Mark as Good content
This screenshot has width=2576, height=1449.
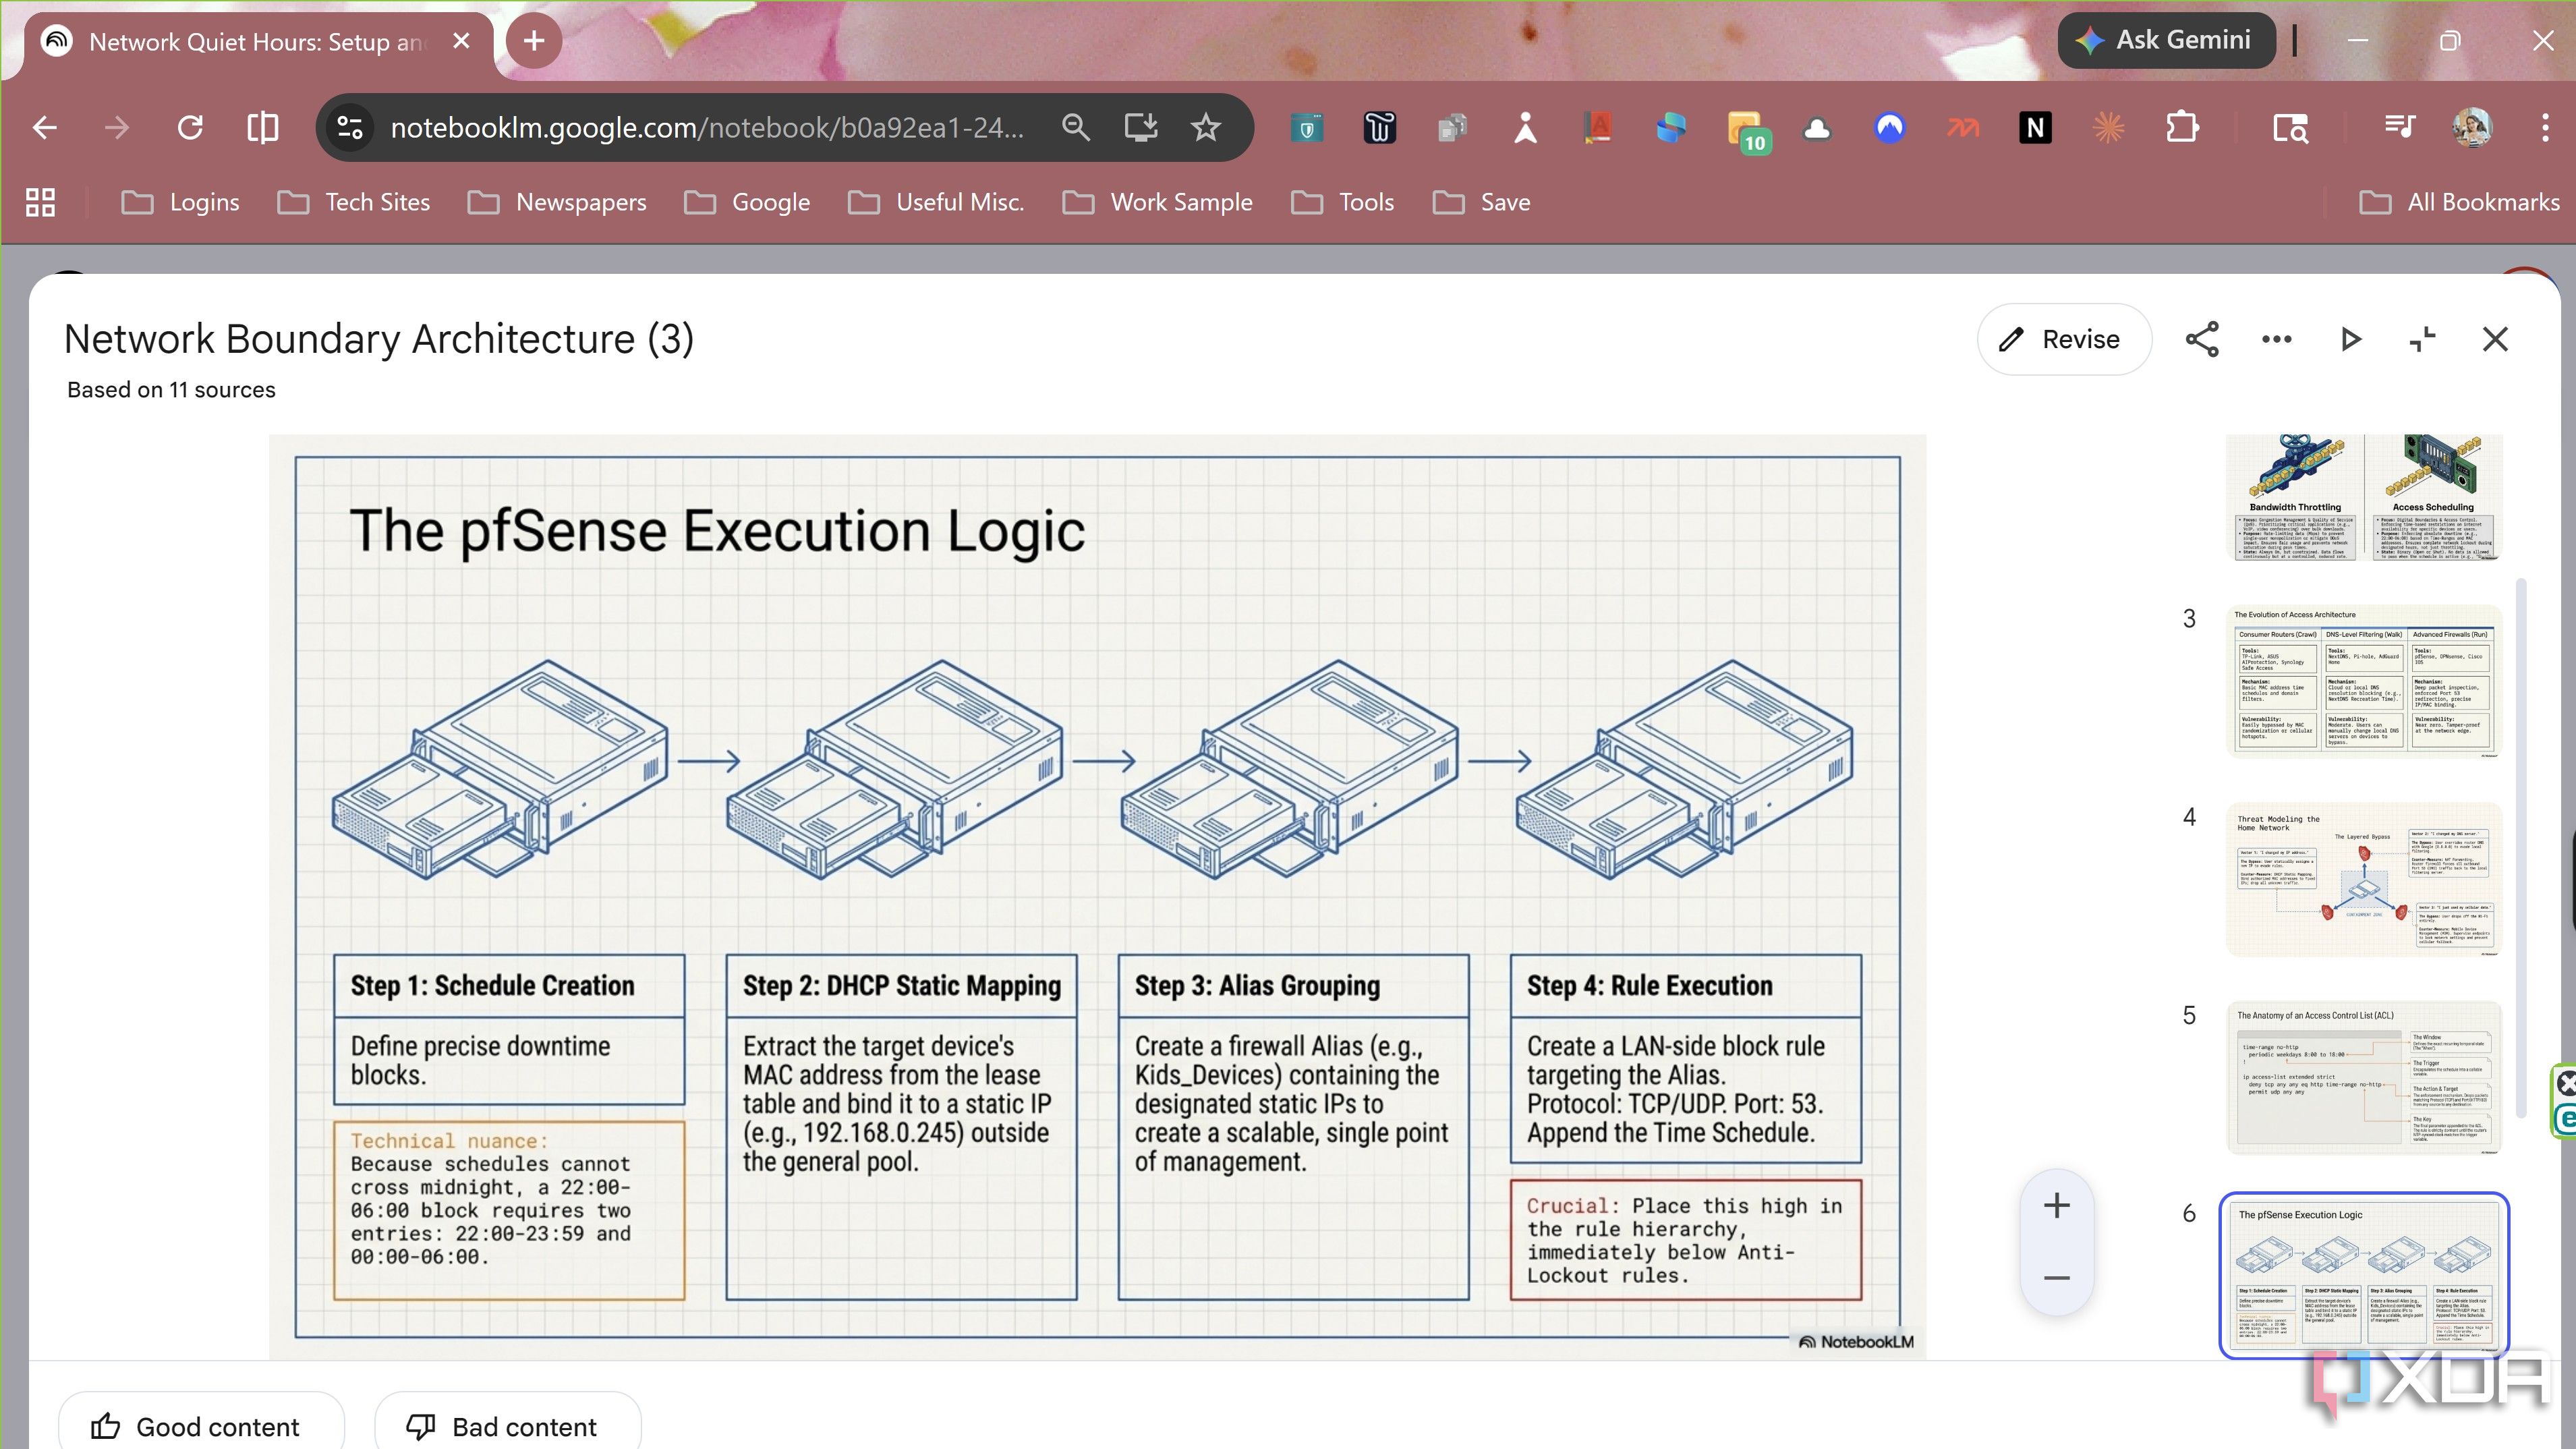(201, 1425)
